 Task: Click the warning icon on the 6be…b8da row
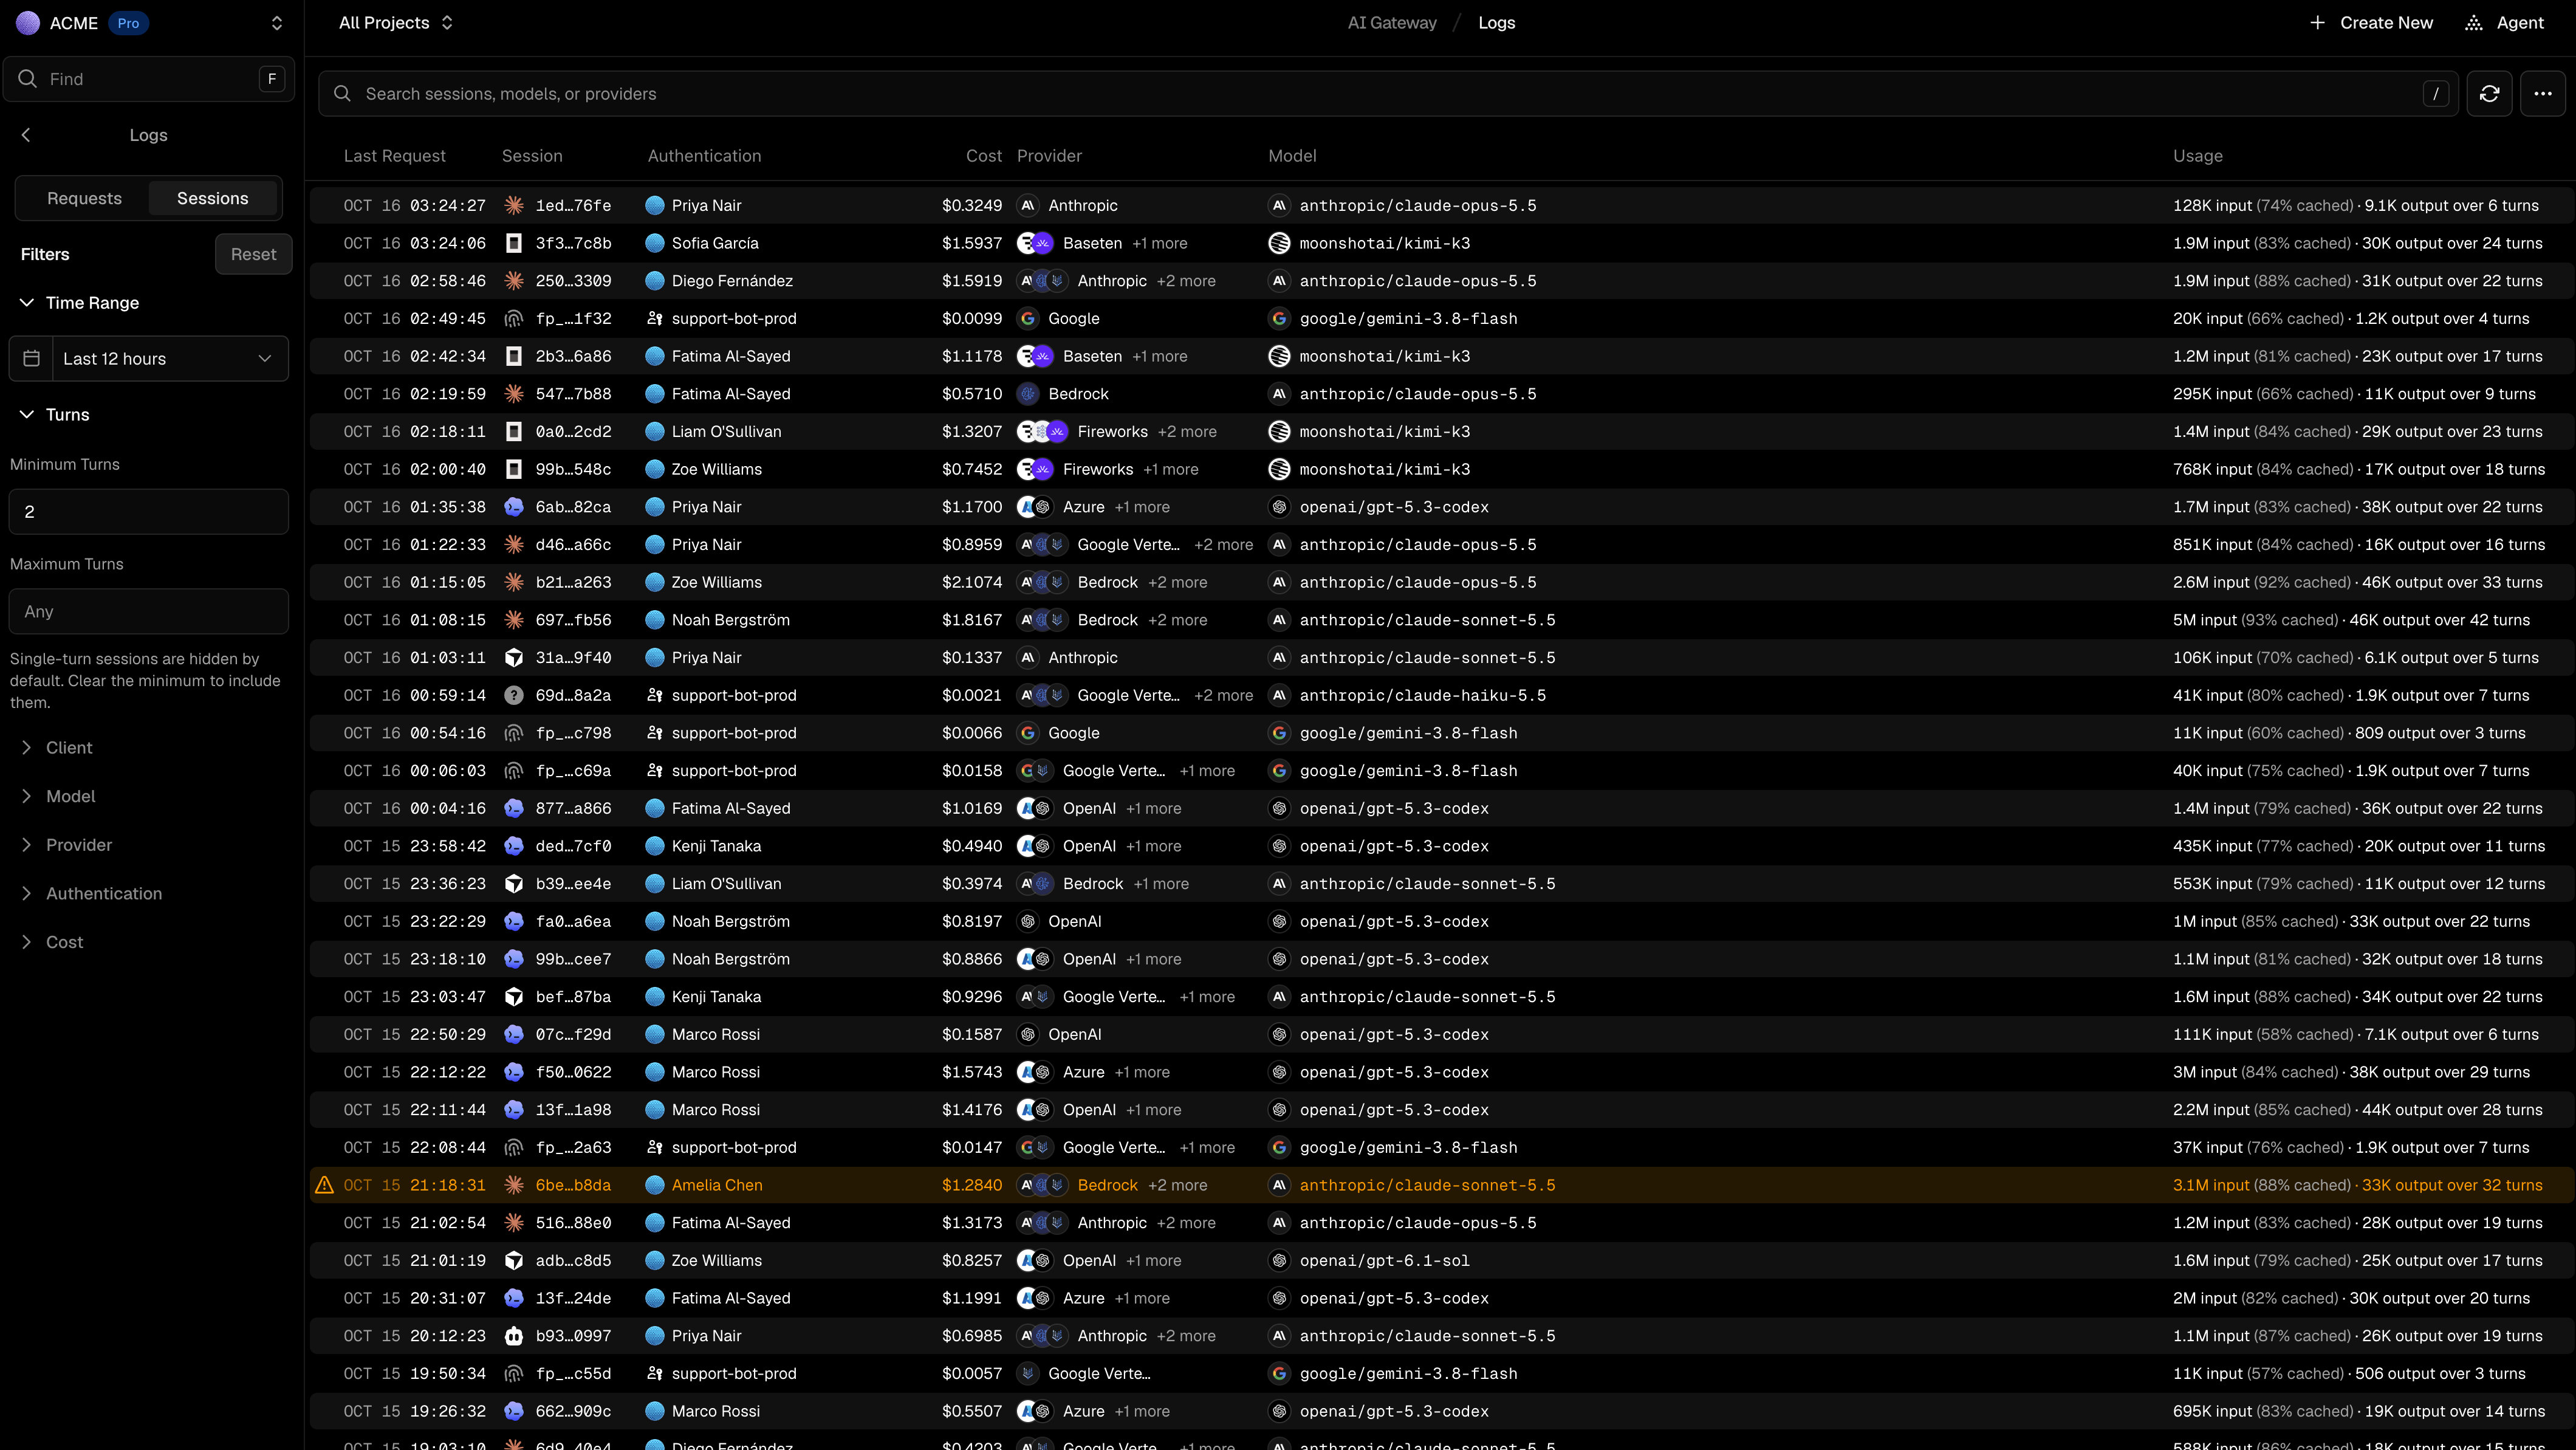click(x=324, y=1185)
